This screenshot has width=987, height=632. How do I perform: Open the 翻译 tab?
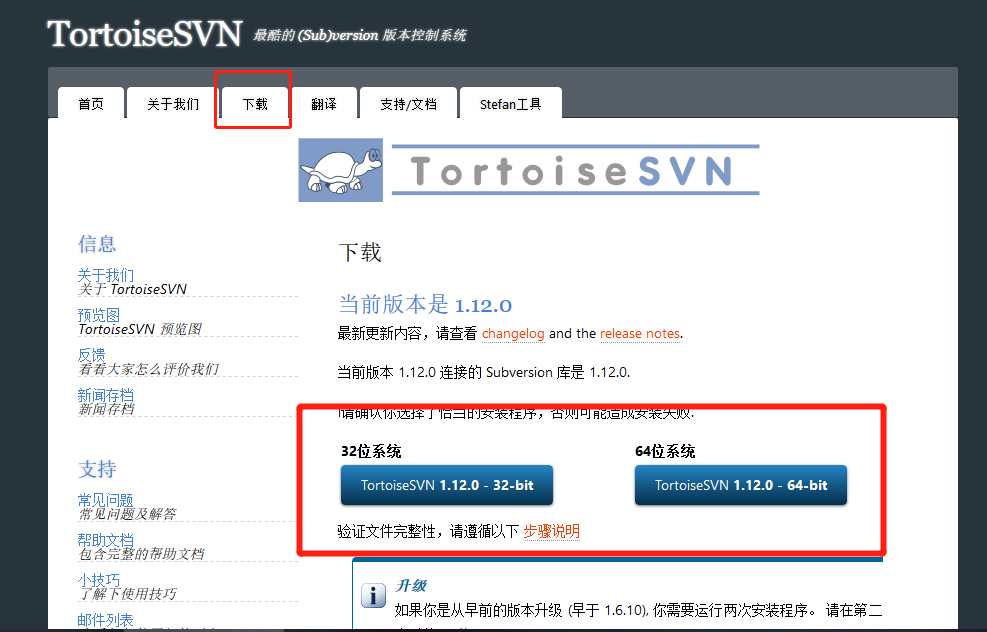pos(324,104)
